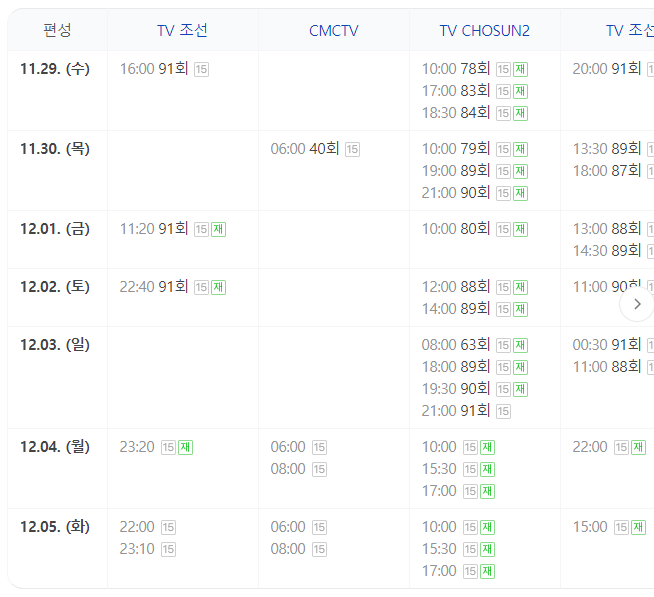Click the 재 rerun badge beside 11:20 91회

pyautogui.click(x=219, y=229)
